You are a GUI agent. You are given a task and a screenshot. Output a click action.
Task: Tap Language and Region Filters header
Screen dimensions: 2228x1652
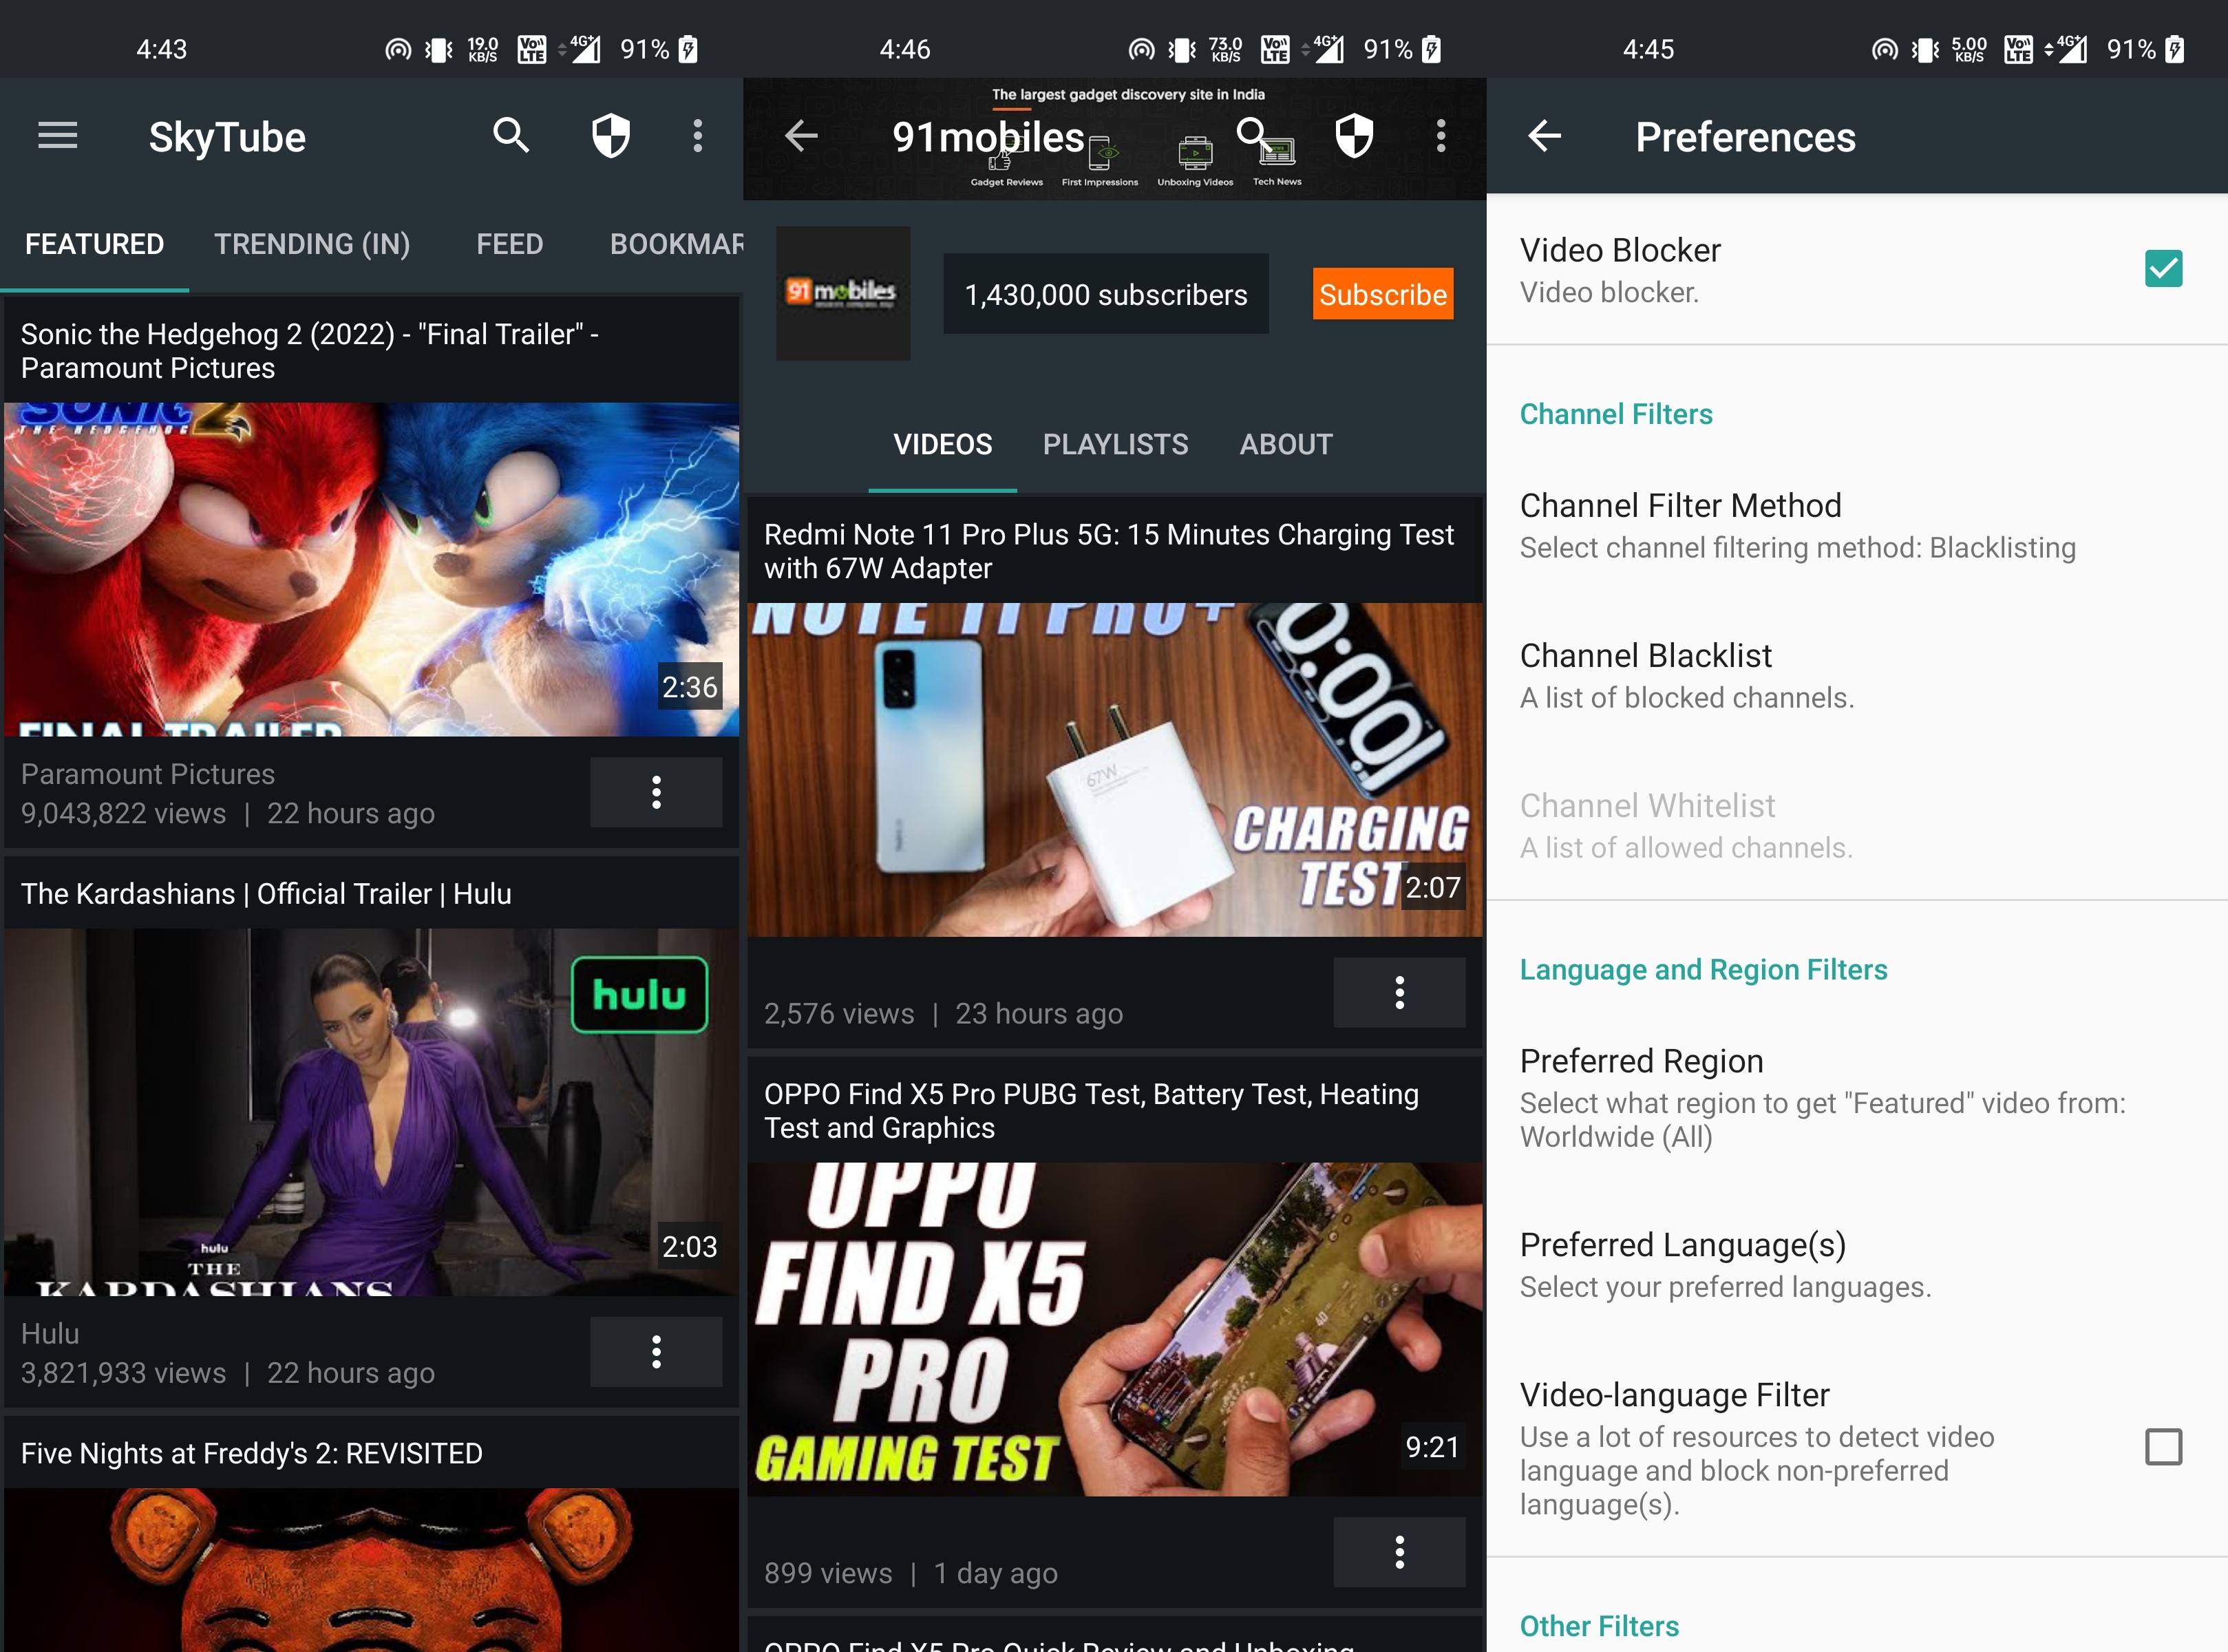point(1703,969)
